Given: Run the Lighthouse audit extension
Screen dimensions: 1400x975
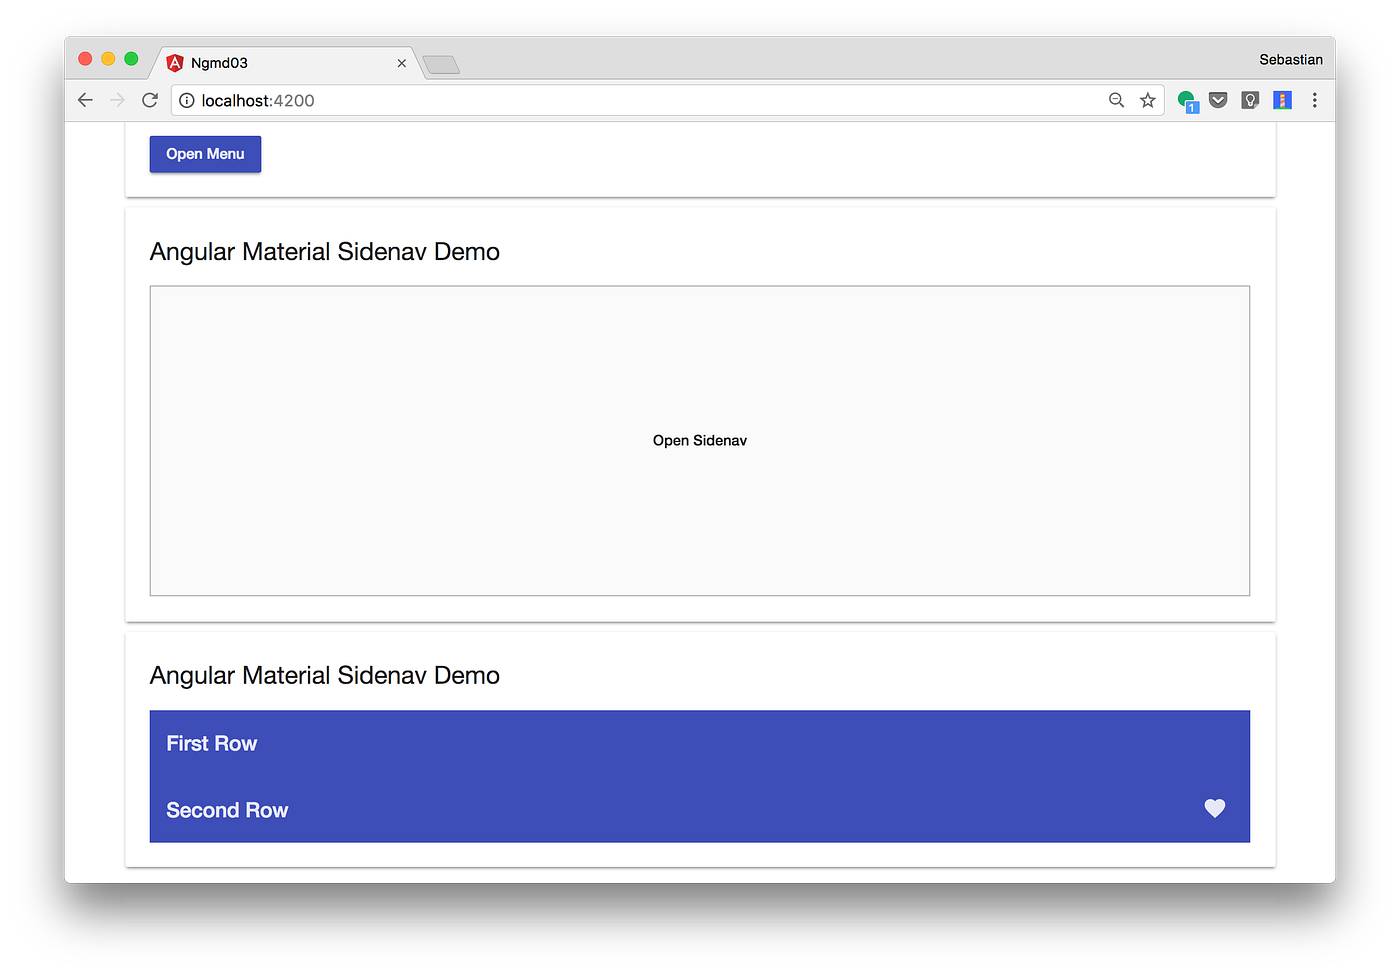Looking at the screenshot, I should pos(1282,100).
